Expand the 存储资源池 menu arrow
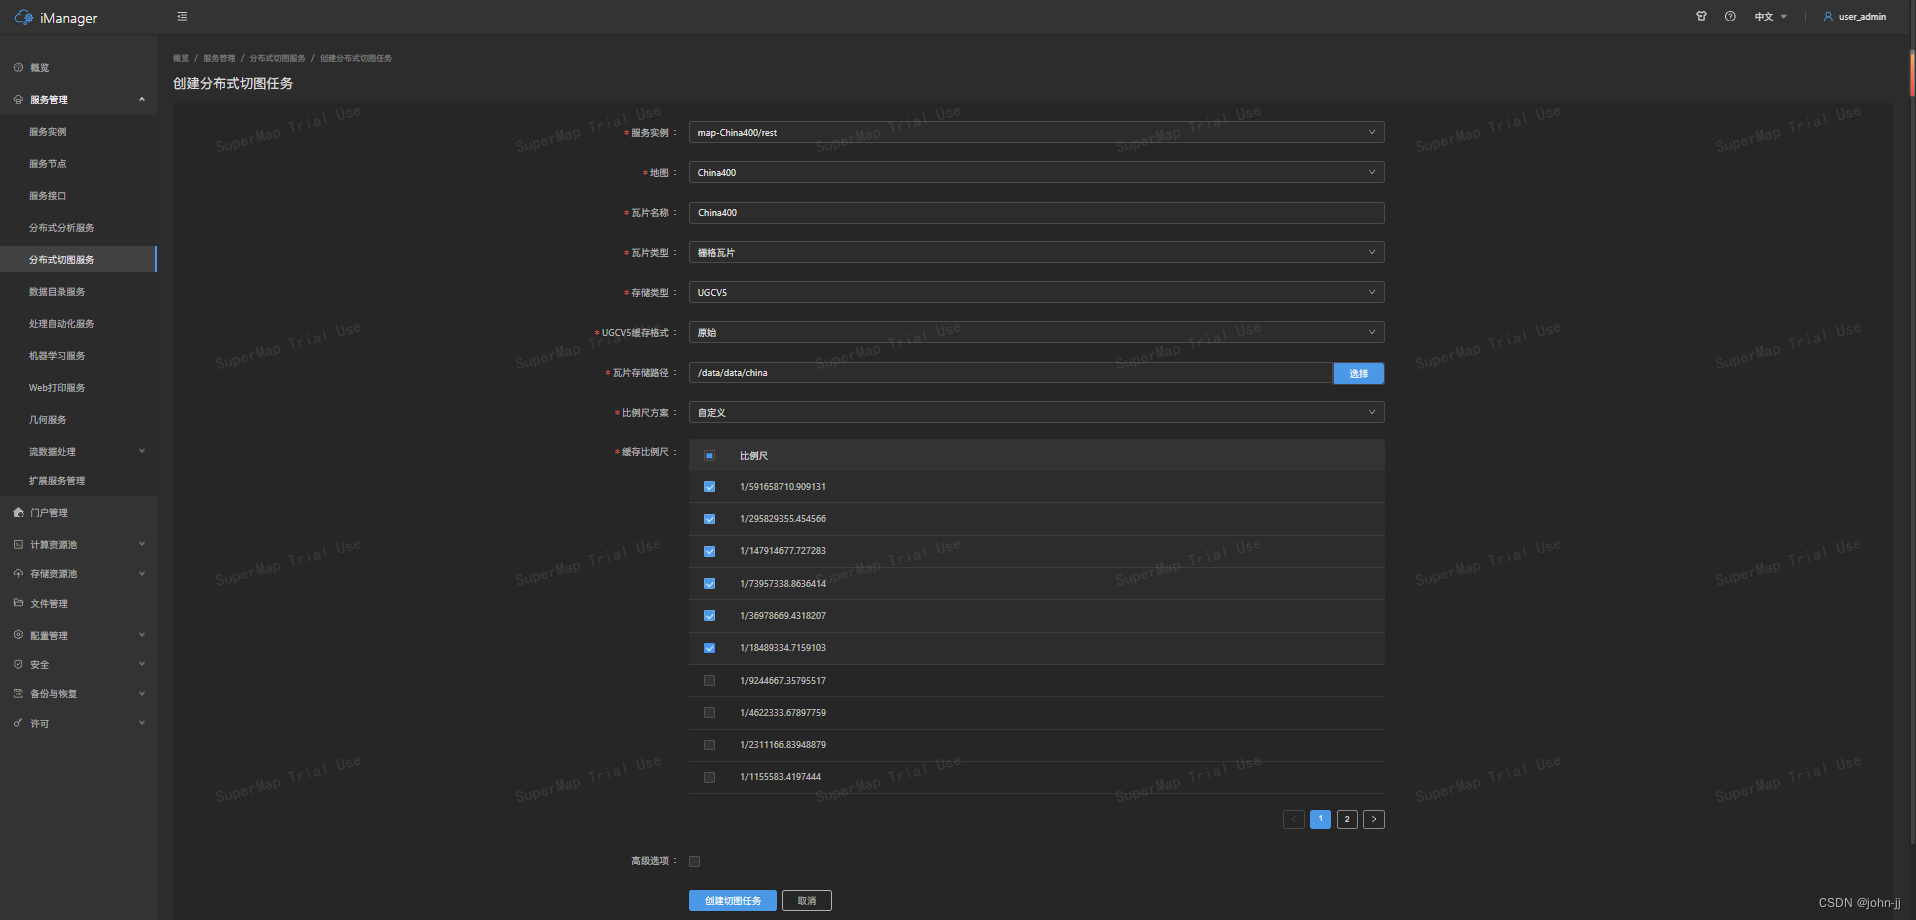This screenshot has height=920, width=1916. (x=142, y=574)
